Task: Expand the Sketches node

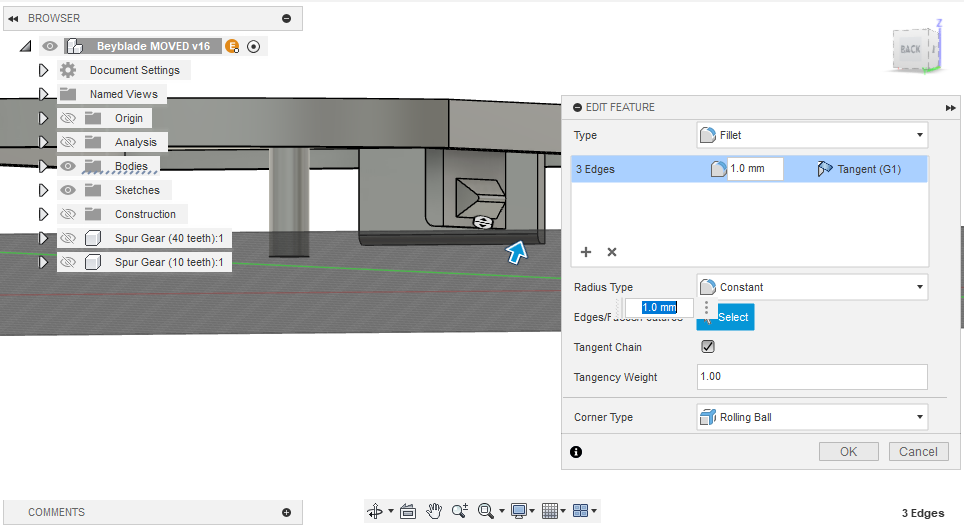Action: tap(43, 190)
